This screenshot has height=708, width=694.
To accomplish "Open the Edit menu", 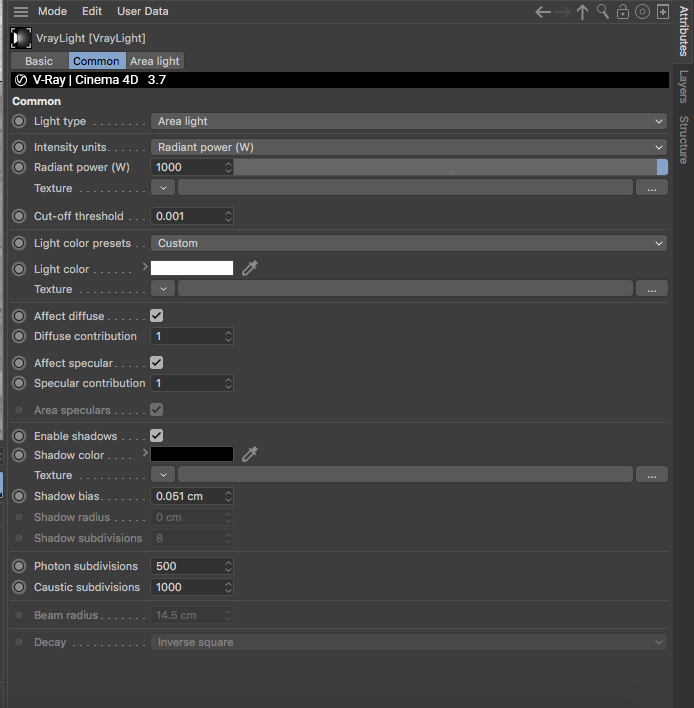I will [92, 11].
